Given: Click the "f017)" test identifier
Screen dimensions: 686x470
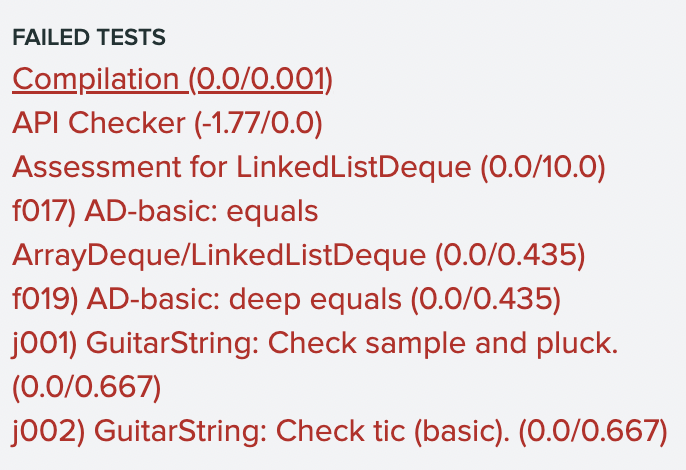Looking at the screenshot, I should (x=45, y=212).
